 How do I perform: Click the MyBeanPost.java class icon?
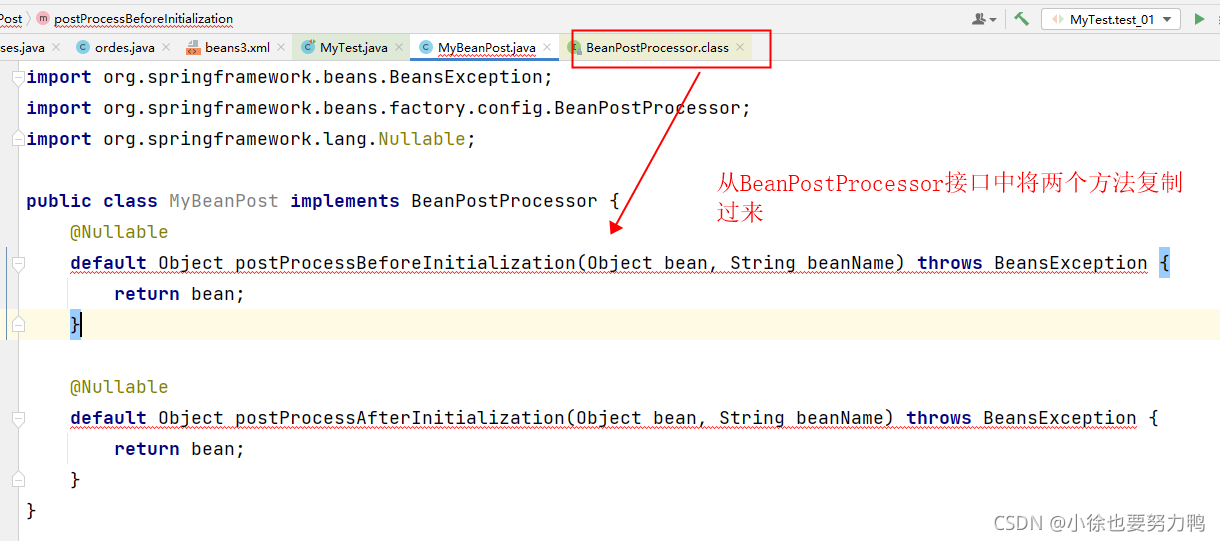click(426, 47)
